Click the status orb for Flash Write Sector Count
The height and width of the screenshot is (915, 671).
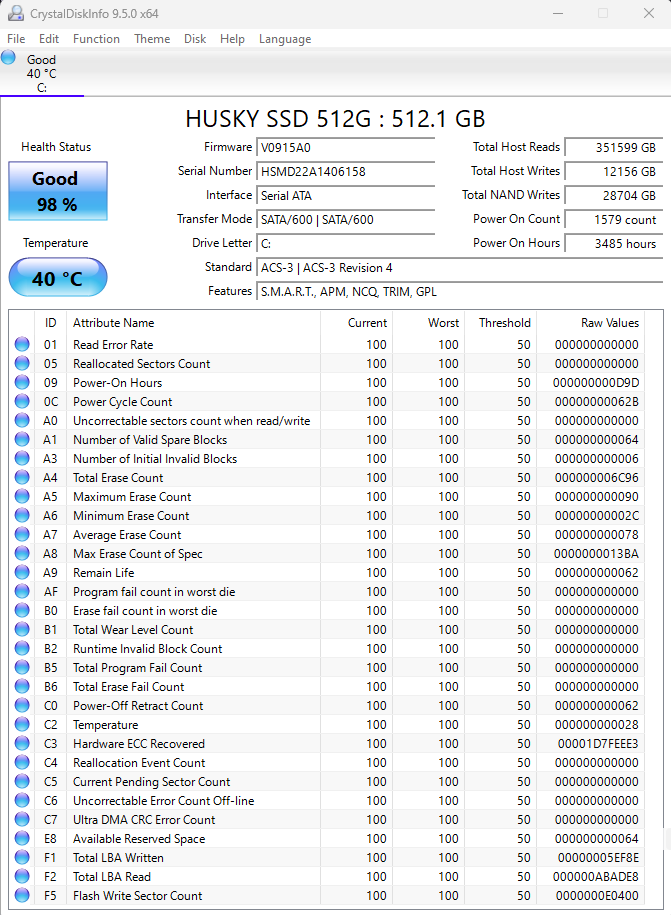tap(22, 895)
